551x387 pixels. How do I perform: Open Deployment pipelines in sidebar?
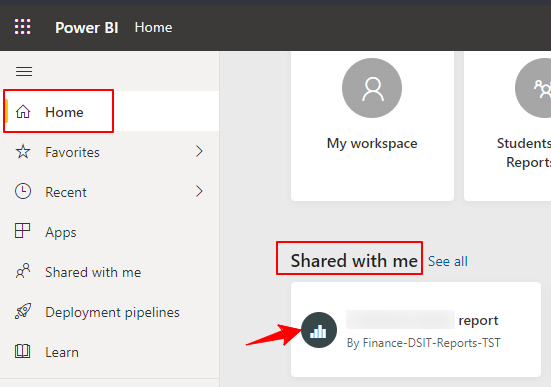coord(110,312)
